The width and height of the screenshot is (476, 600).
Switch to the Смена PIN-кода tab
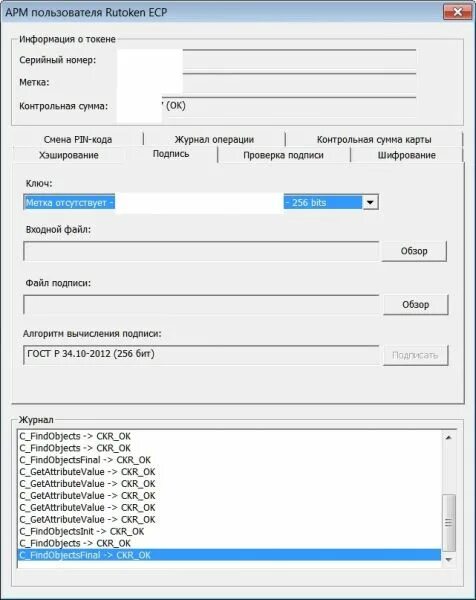click(78, 139)
